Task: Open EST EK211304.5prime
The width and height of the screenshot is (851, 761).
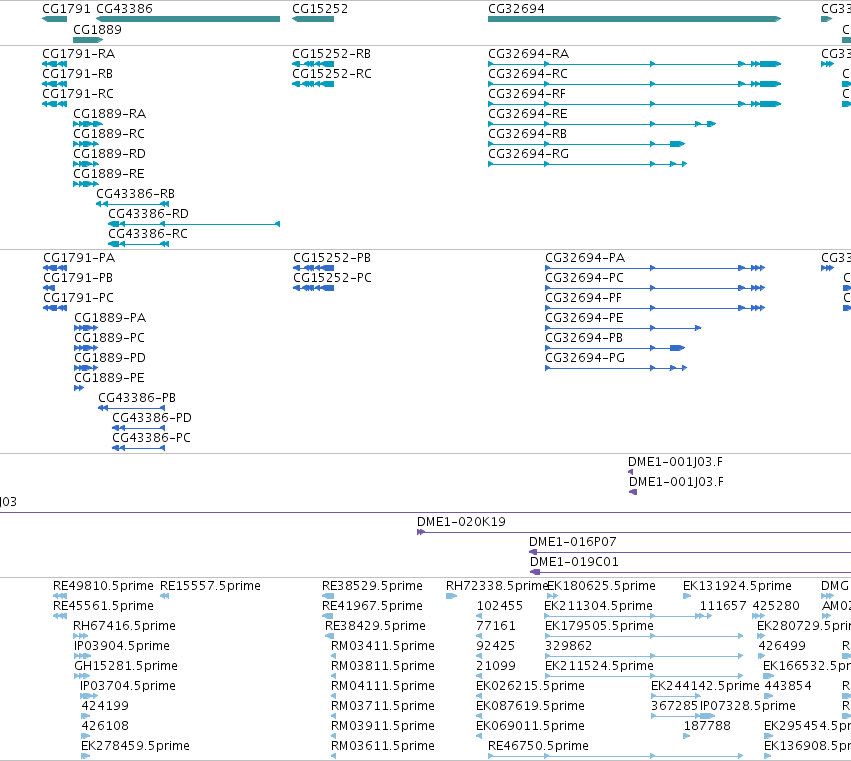Action: click(598, 606)
